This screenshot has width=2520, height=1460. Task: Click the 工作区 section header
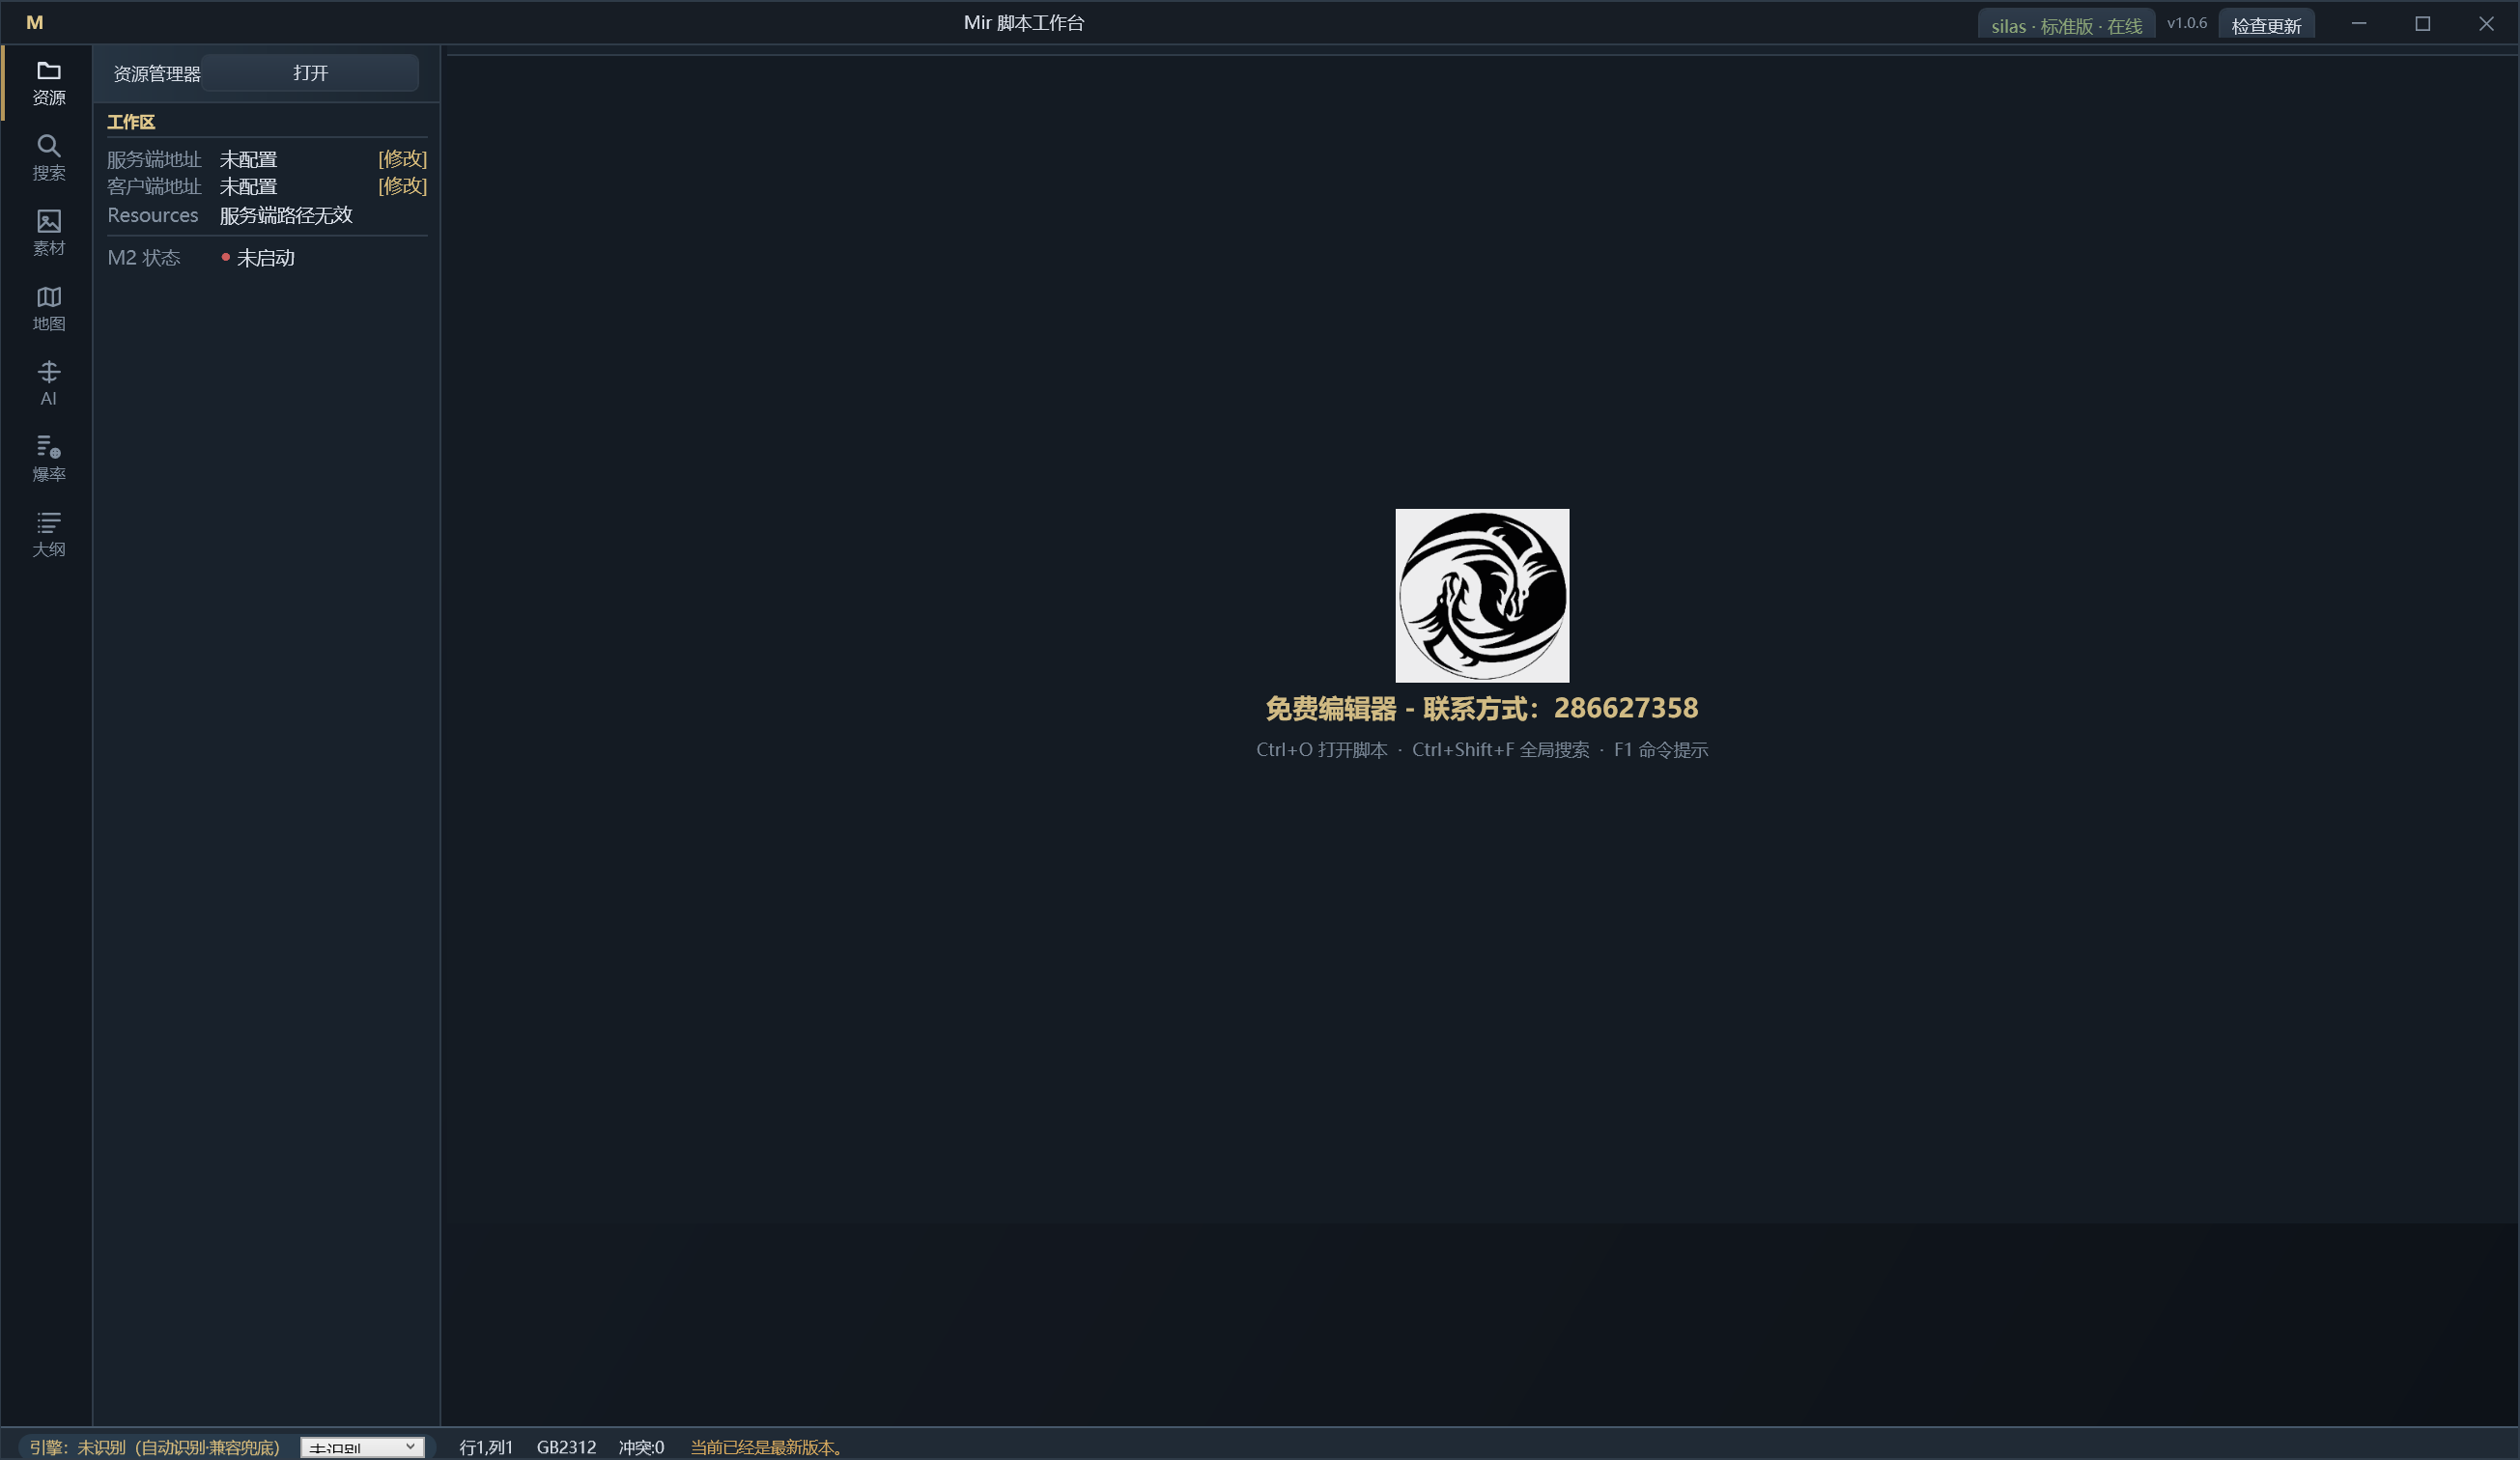(131, 122)
